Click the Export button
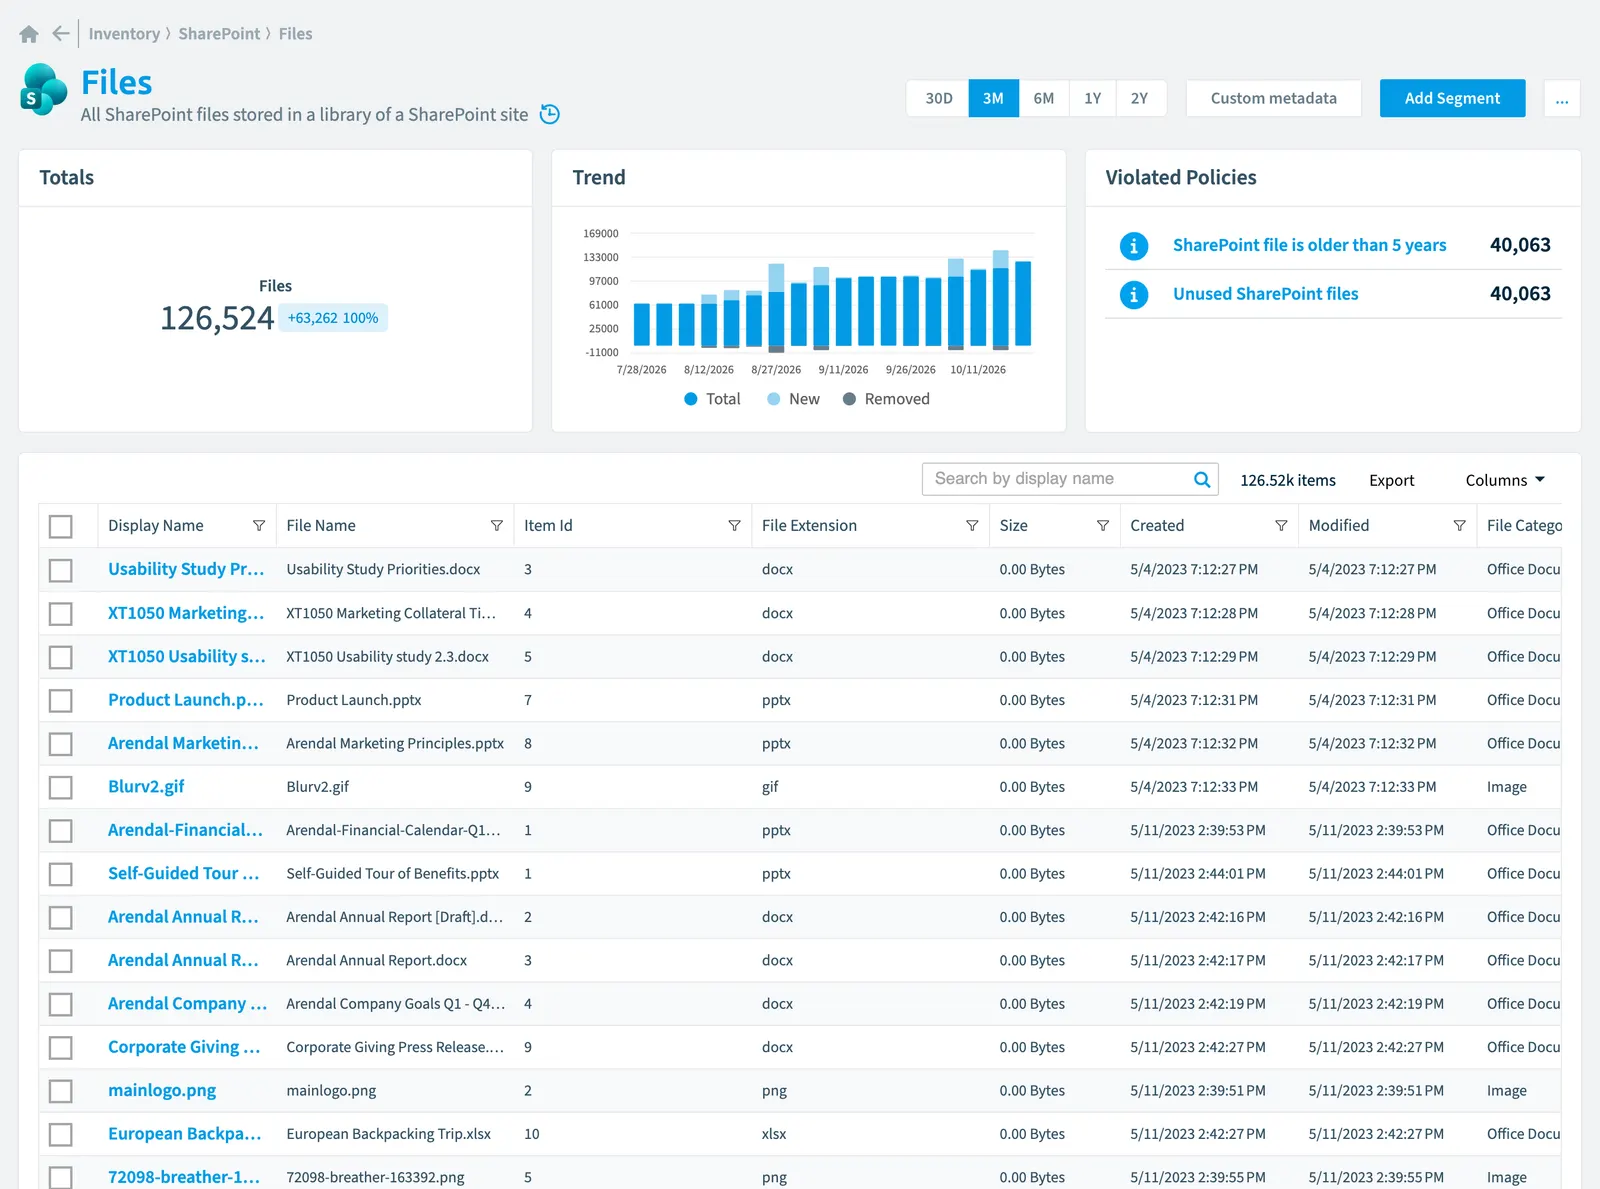Image resolution: width=1600 pixels, height=1189 pixels. tap(1391, 480)
